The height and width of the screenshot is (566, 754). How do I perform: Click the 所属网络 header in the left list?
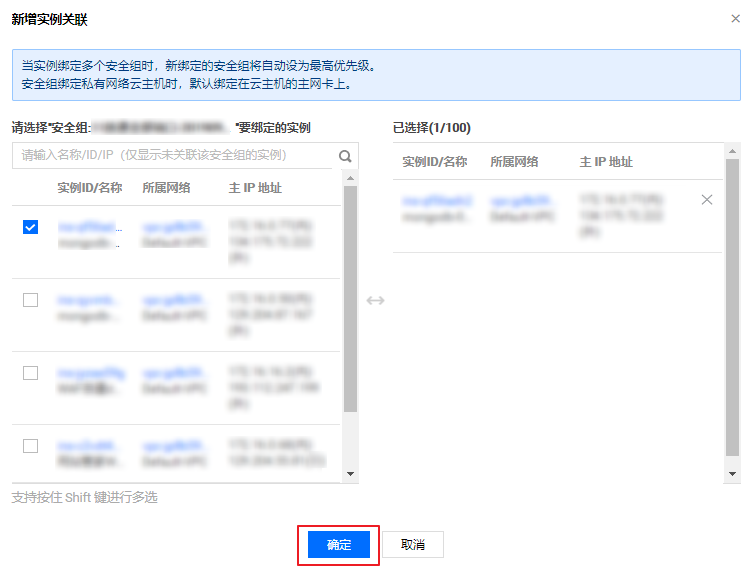[x=166, y=188]
